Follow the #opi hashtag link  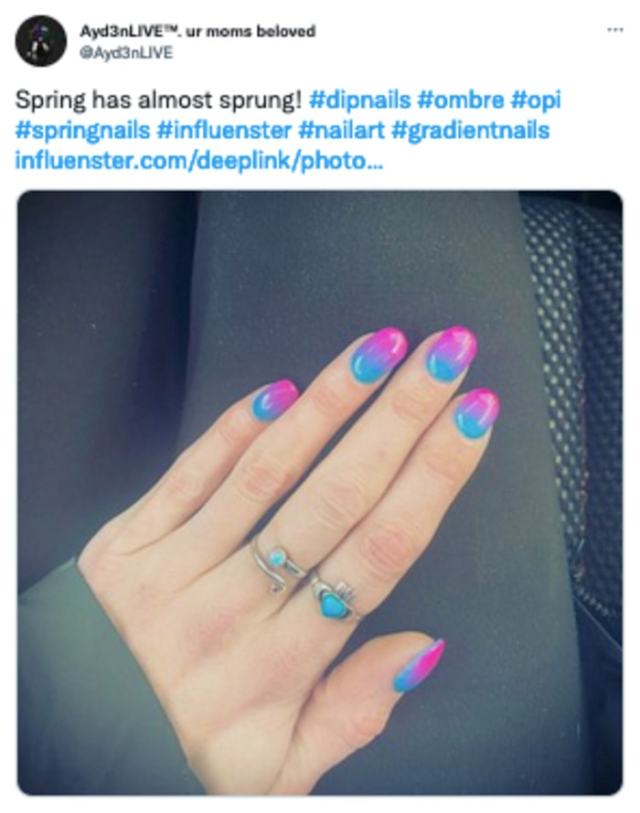(536, 101)
